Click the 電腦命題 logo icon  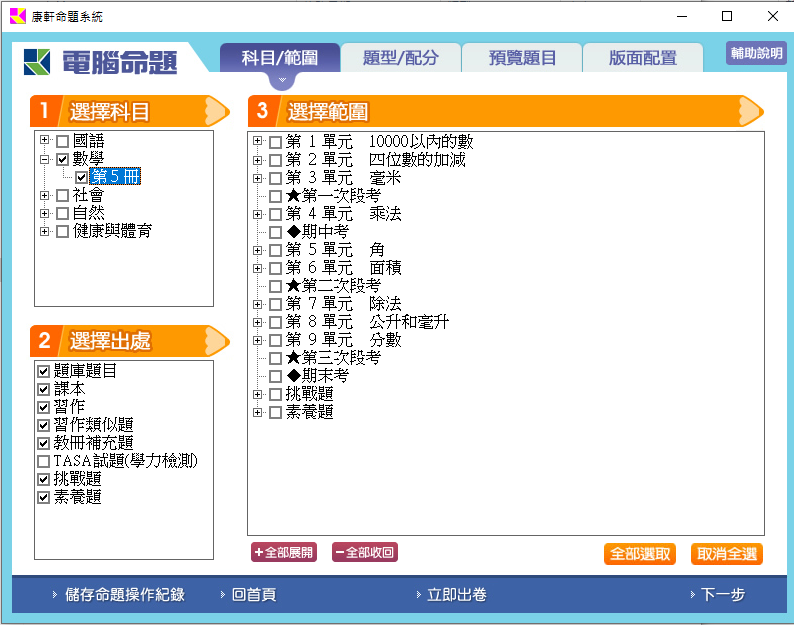(x=39, y=62)
